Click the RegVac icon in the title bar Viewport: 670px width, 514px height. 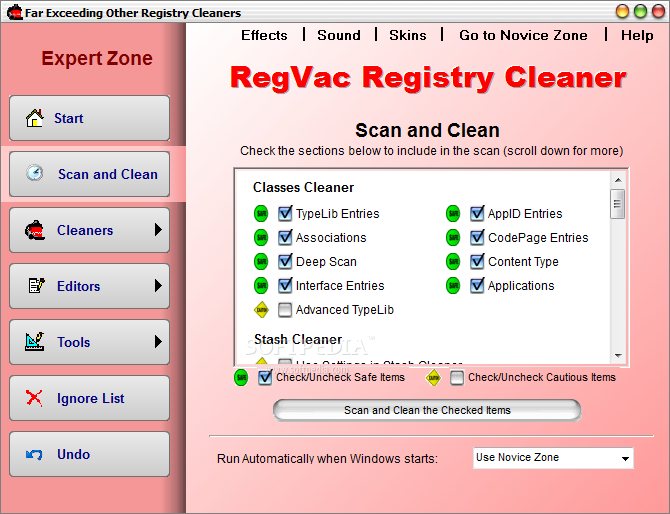coord(15,12)
